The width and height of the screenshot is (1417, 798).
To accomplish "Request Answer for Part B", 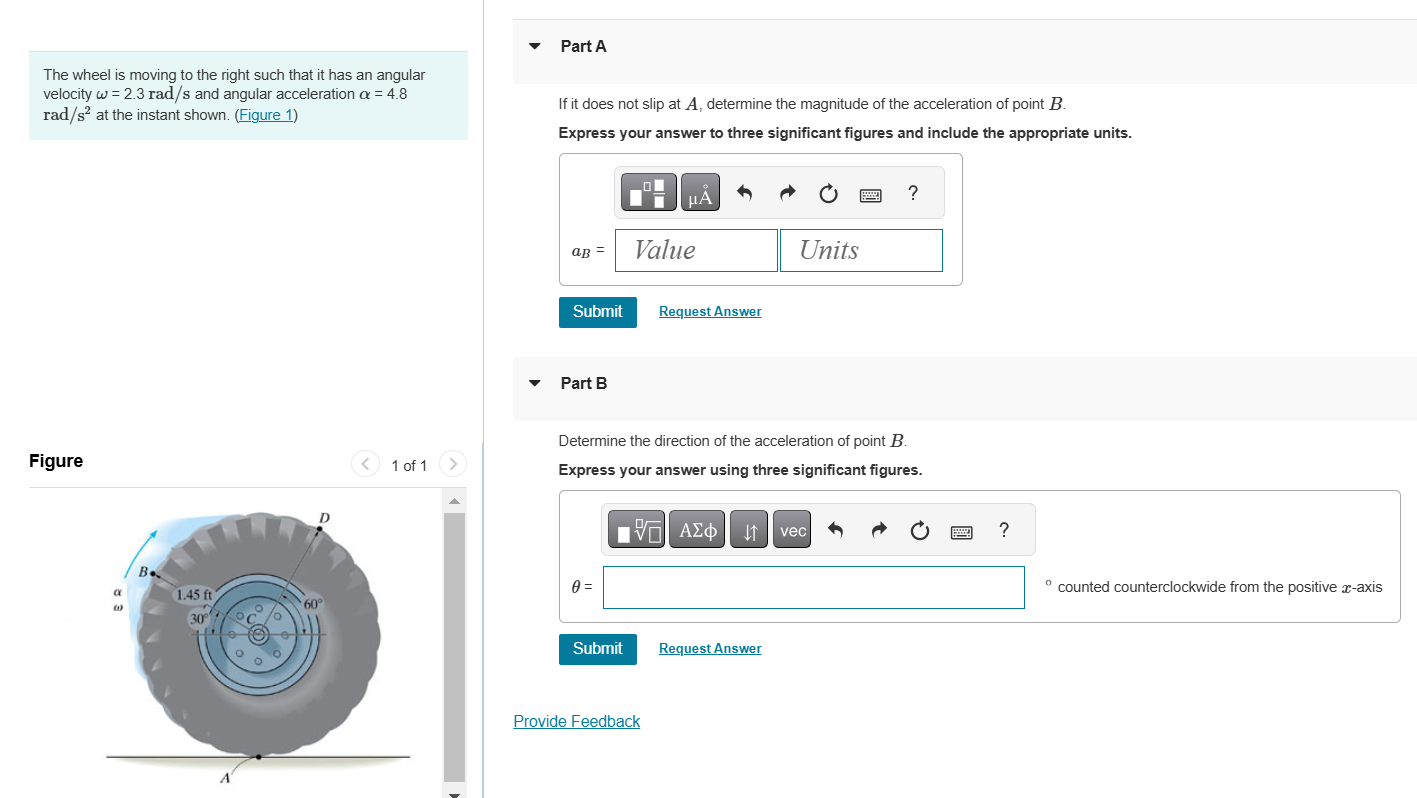I will (x=710, y=649).
